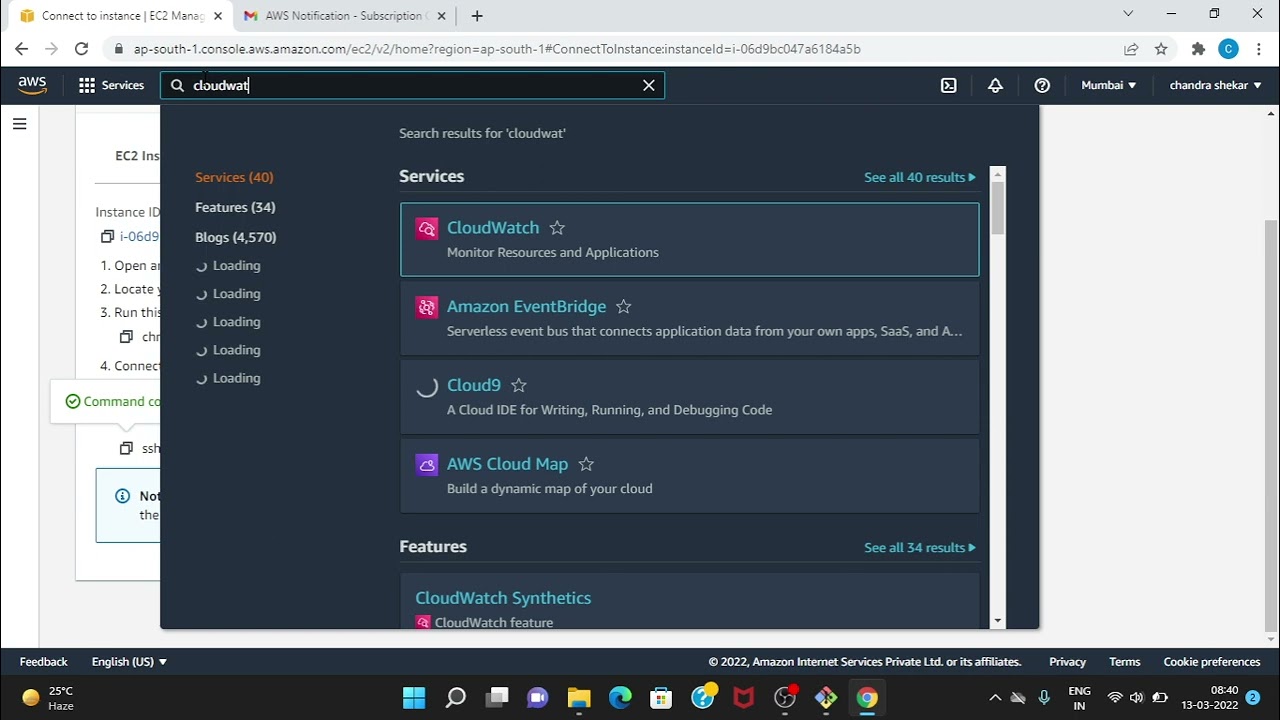This screenshot has height=720, width=1280.
Task: Clear the search box with X
Action: pyautogui.click(x=649, y=85)
